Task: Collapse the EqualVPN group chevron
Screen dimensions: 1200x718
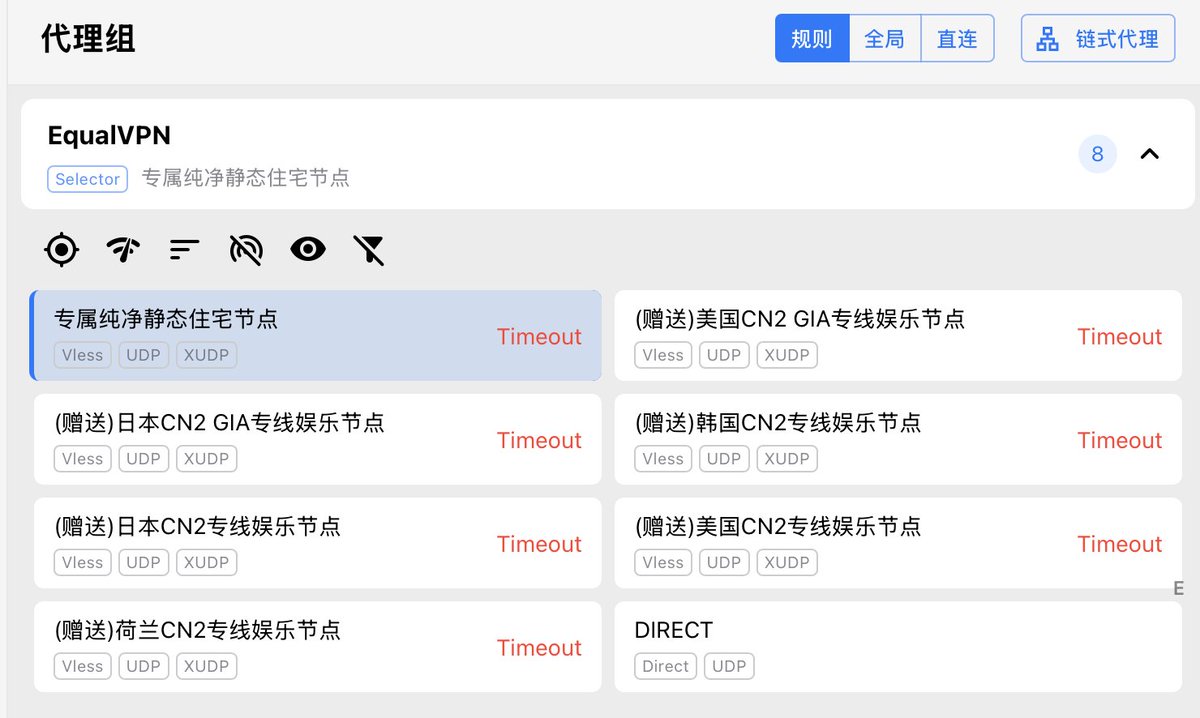Action: pos(1150,154)
